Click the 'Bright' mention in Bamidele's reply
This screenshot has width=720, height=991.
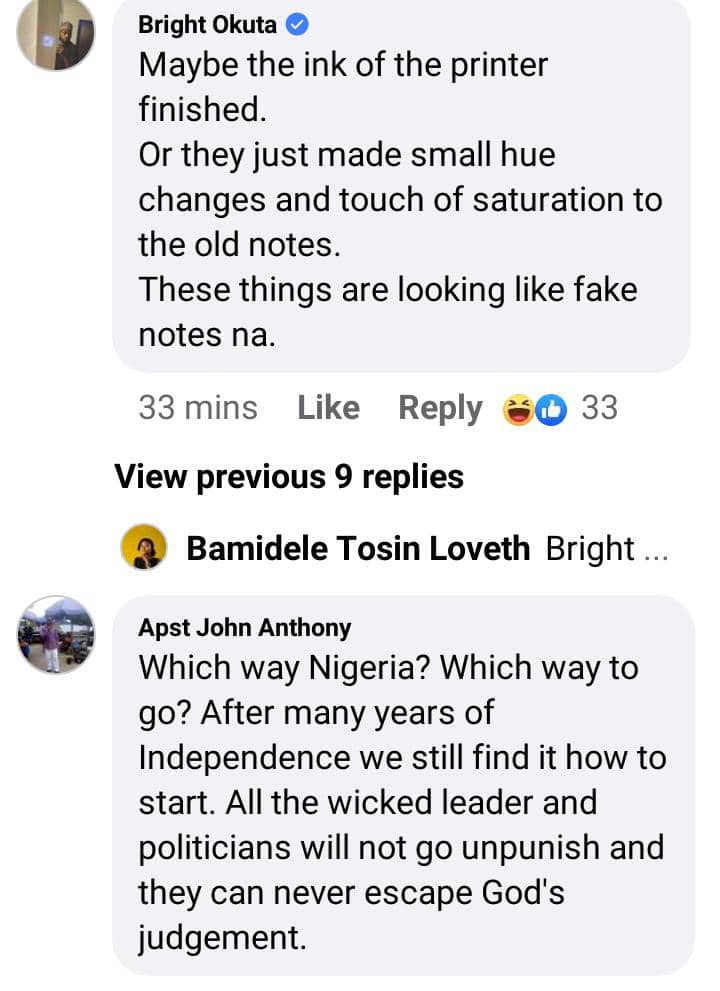(x=590, y=548)
